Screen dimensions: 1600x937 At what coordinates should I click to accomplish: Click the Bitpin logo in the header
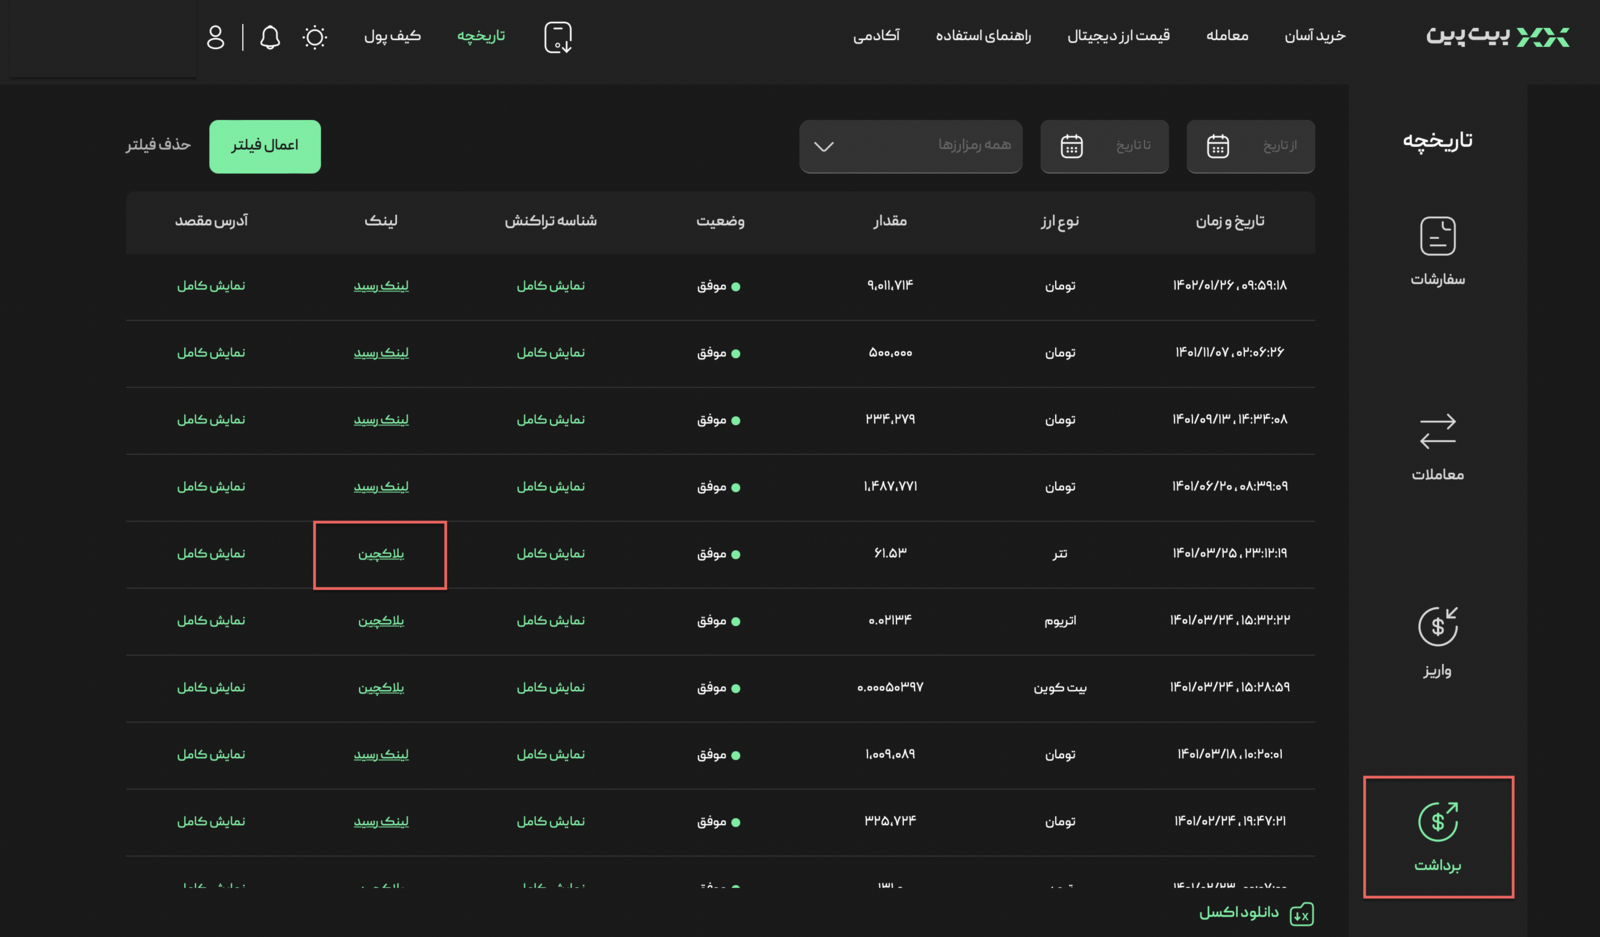click(x=1497, y=37)
